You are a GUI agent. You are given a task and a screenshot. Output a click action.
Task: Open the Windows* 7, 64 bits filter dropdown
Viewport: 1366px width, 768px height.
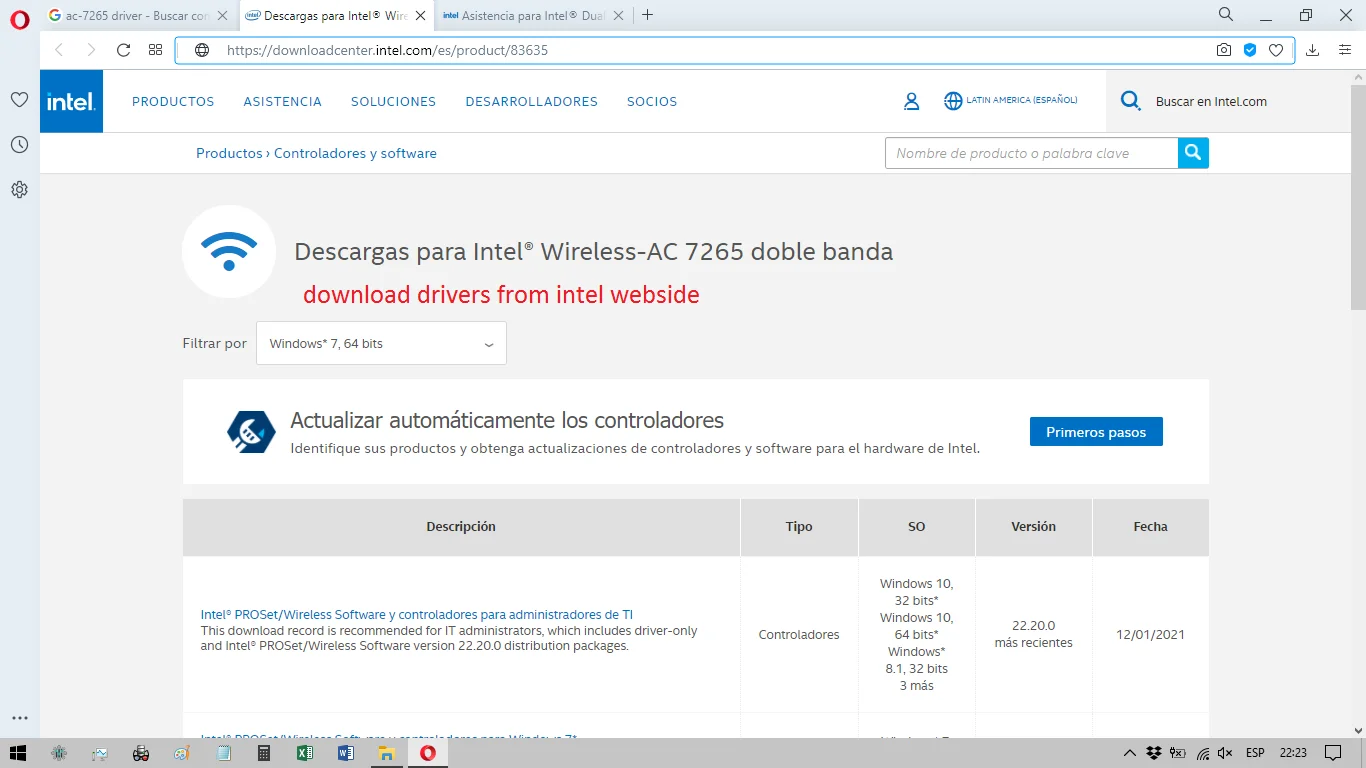pos(381,343)
